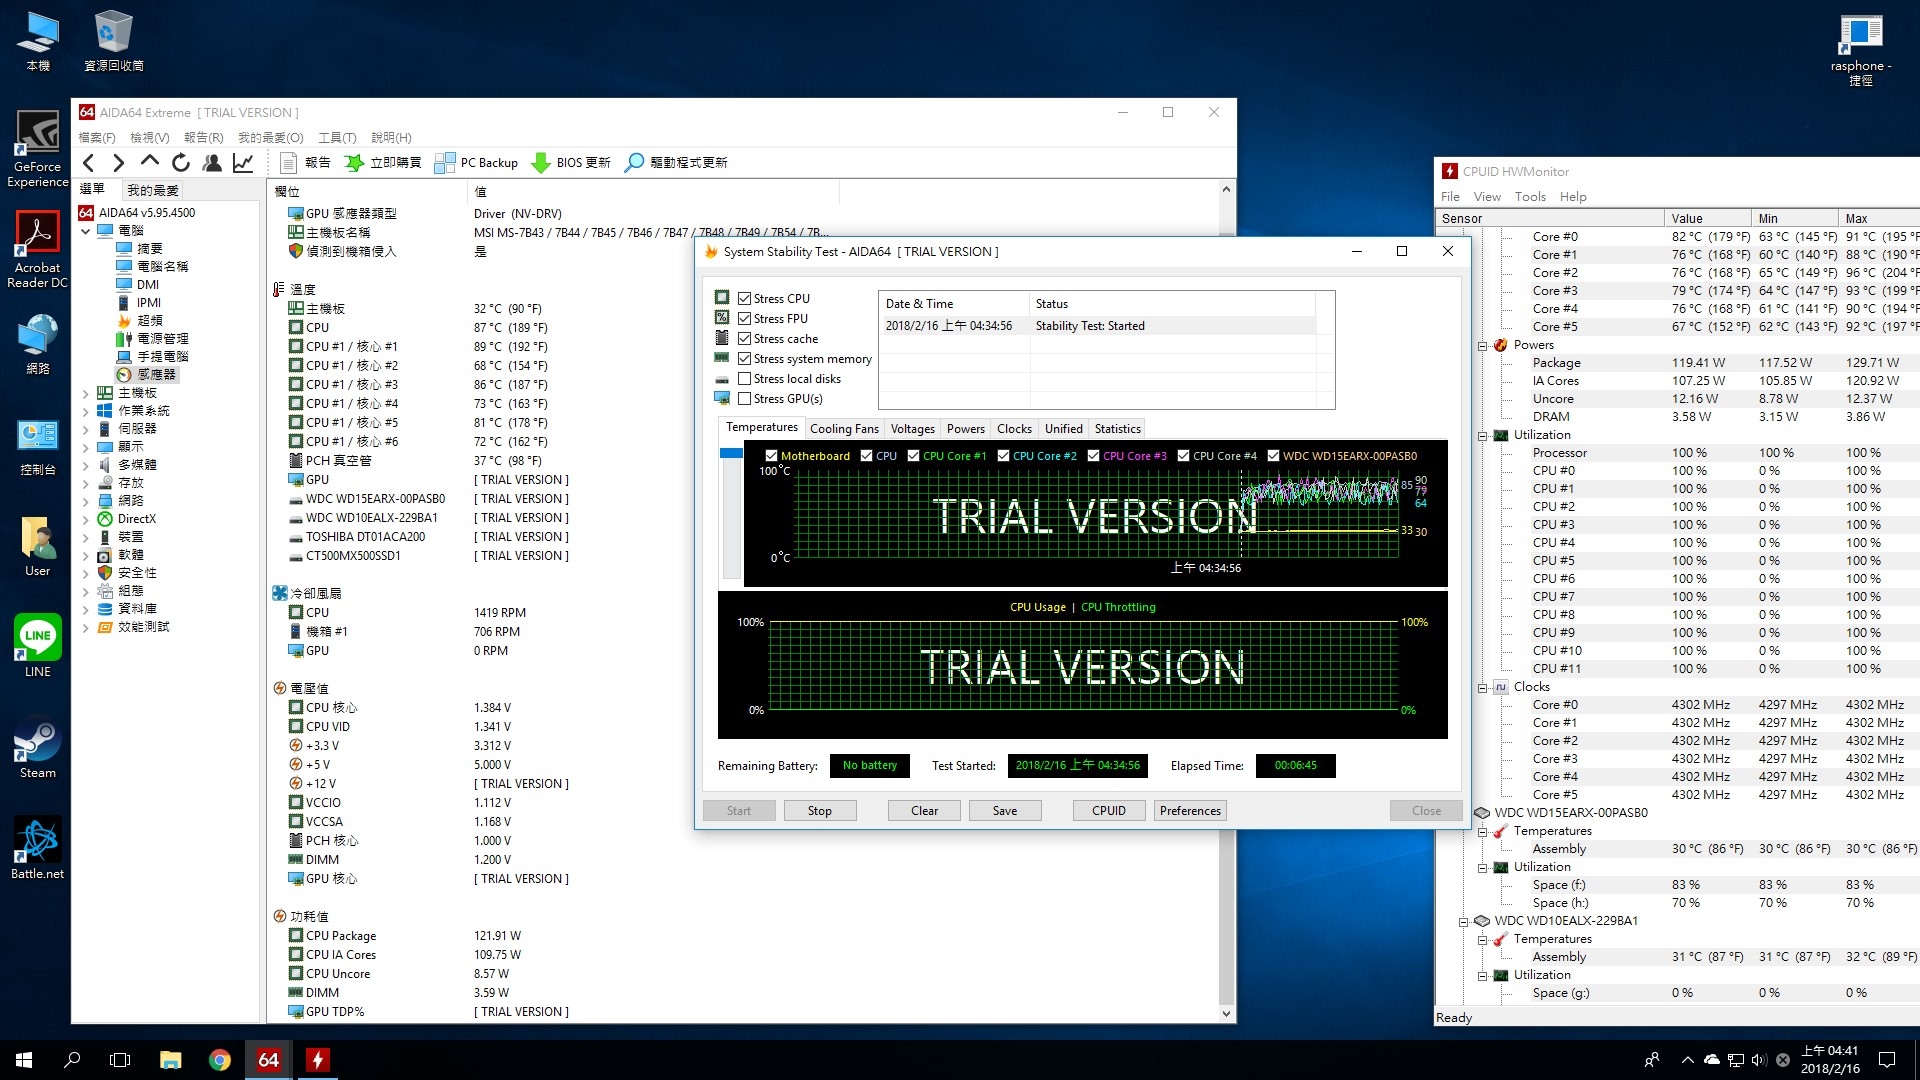
Task: Open the 報告 report toolbar item
Action: (x=305, y=163)
